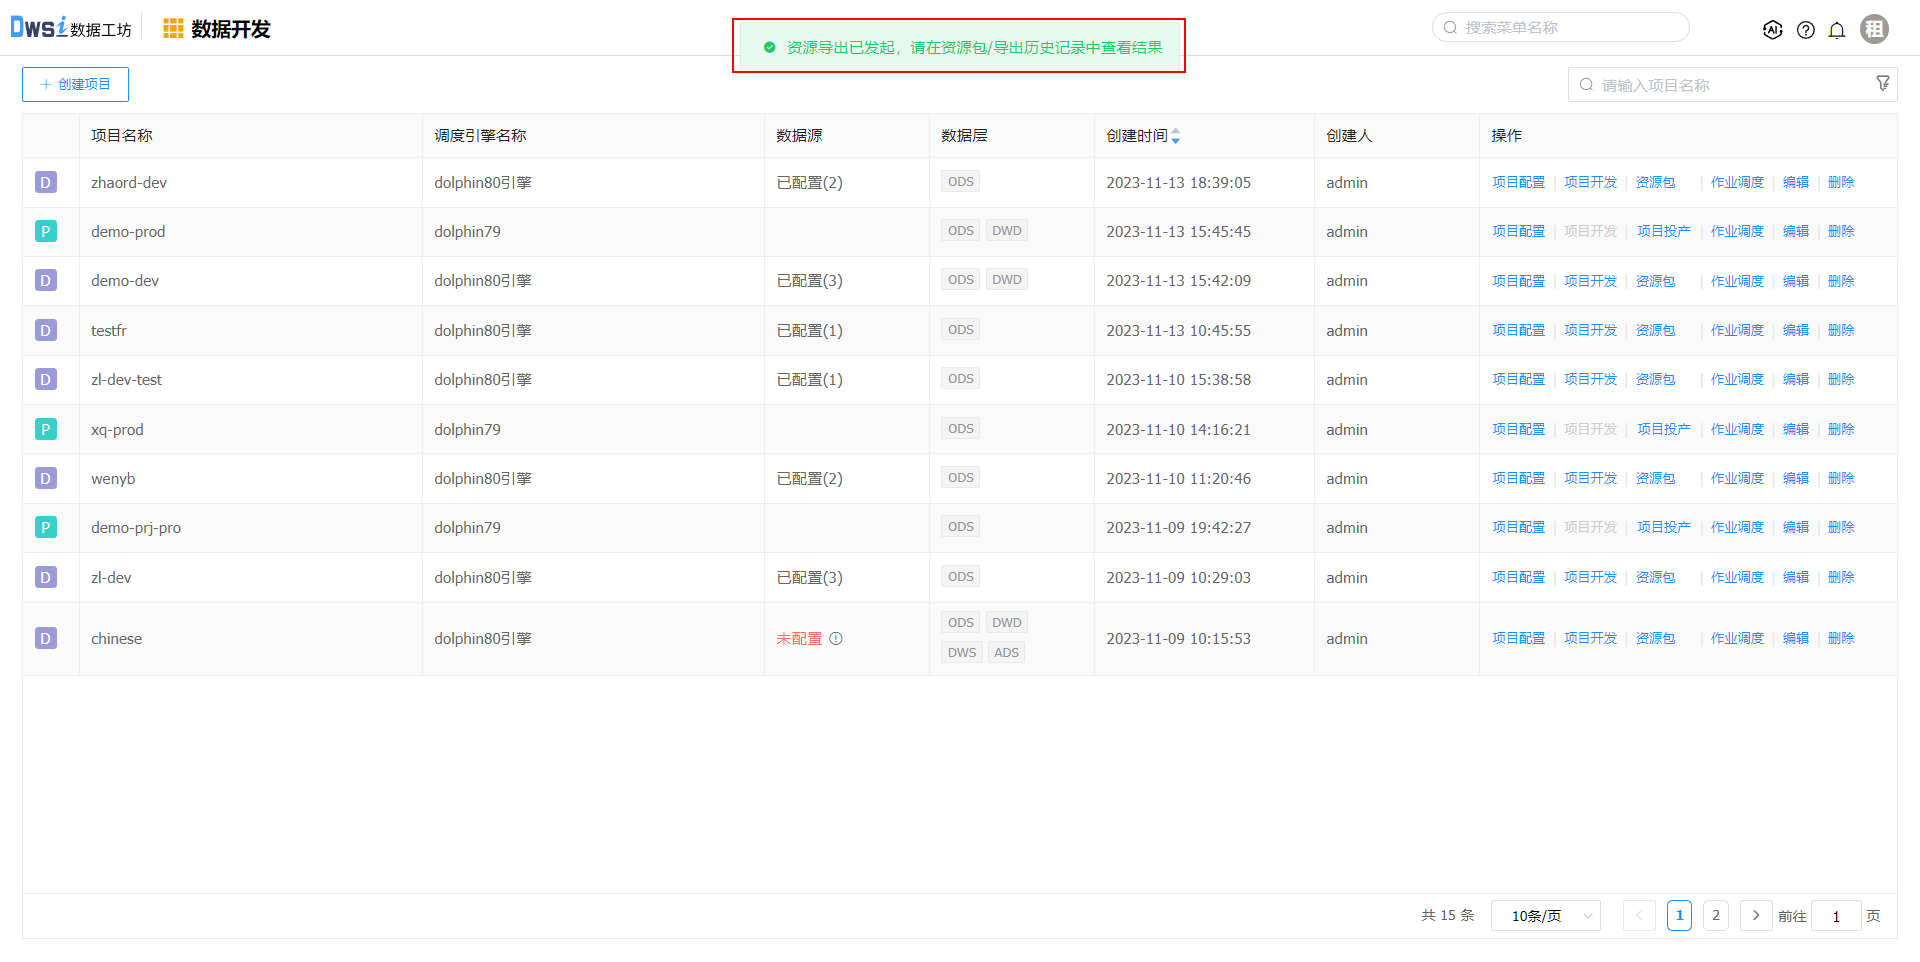Open 项目投产 for demo-prod

pos(1663,232)
